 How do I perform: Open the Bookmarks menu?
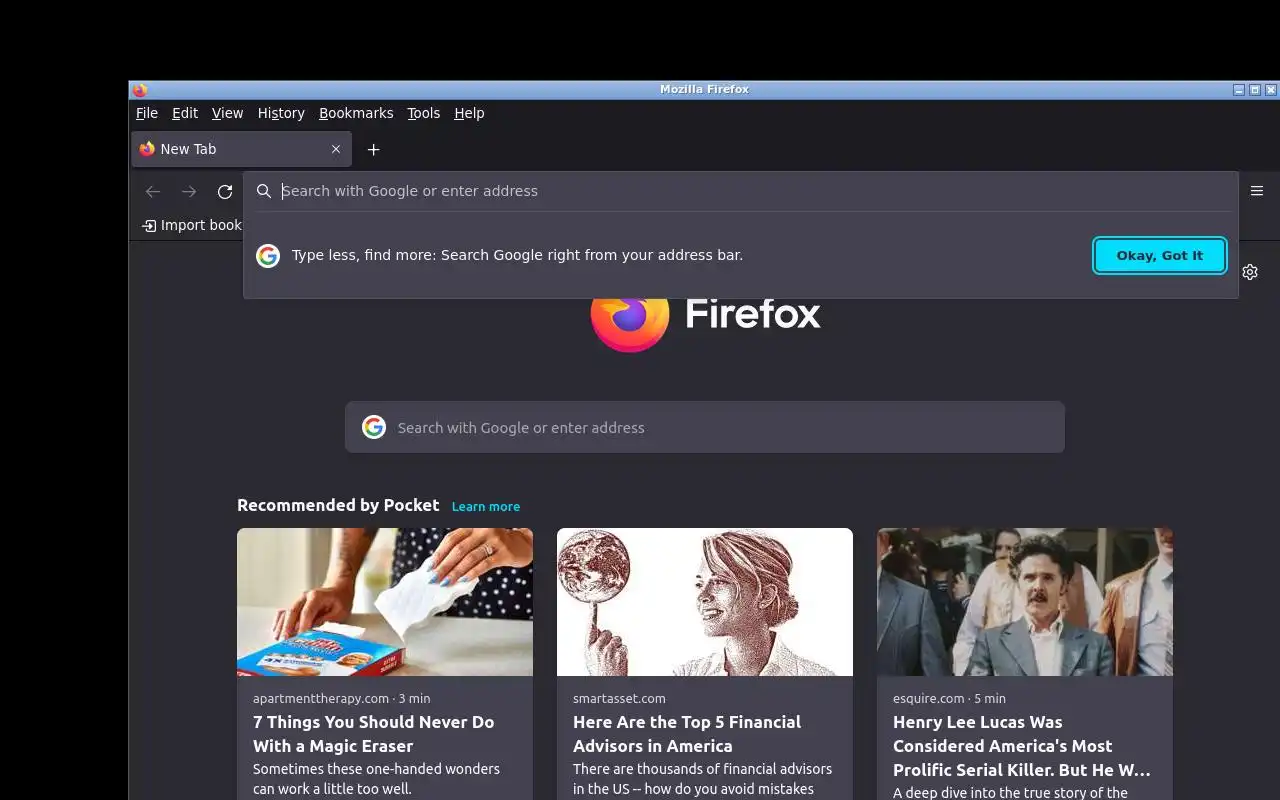tap(356, 113)
